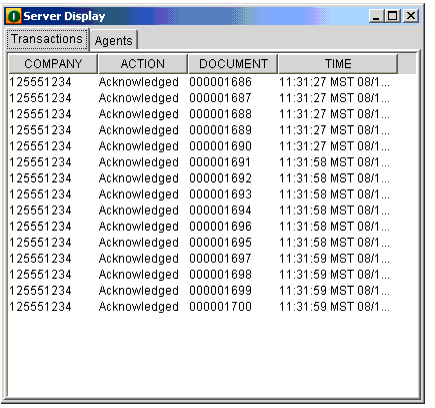Select the document 000001691 row
The width and height of the screenshot is (435, 408).
tap(212, 162)
